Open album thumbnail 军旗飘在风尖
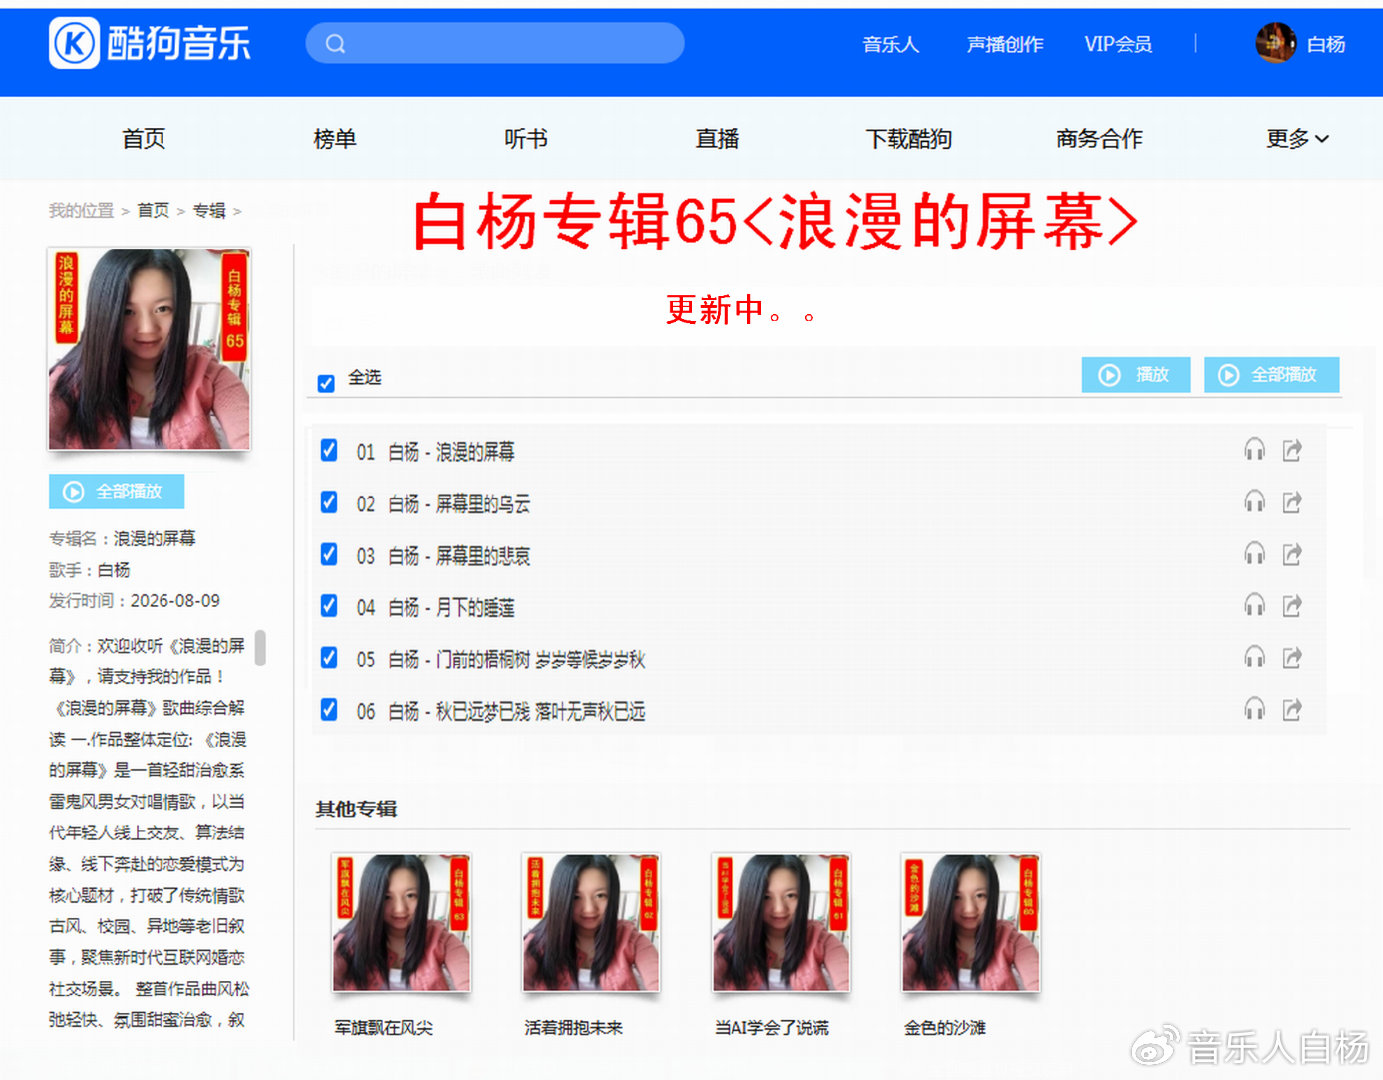 pyautogui.click(x=401, y=922)
